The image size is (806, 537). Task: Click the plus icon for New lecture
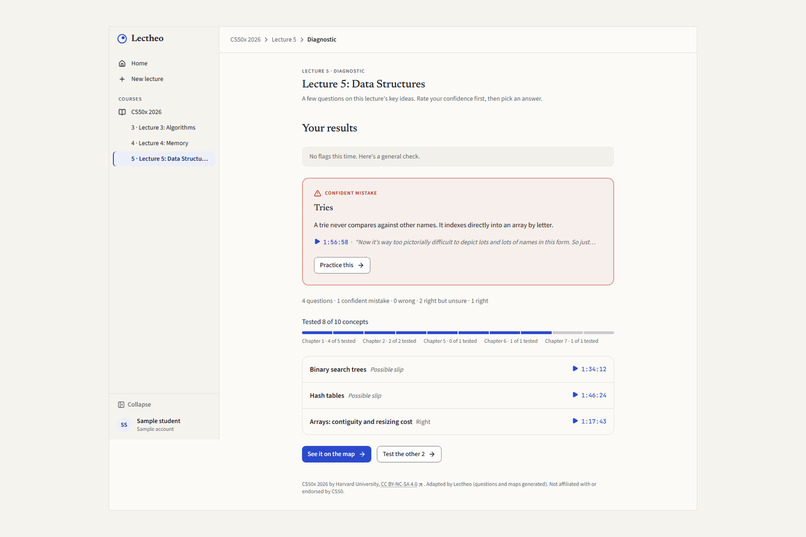(x=122, y=79)
